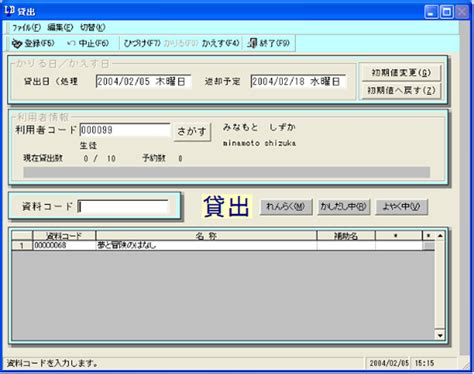
Task: Click the 中止(F6) undo toolbar button
Action: [x=88, y=43]
